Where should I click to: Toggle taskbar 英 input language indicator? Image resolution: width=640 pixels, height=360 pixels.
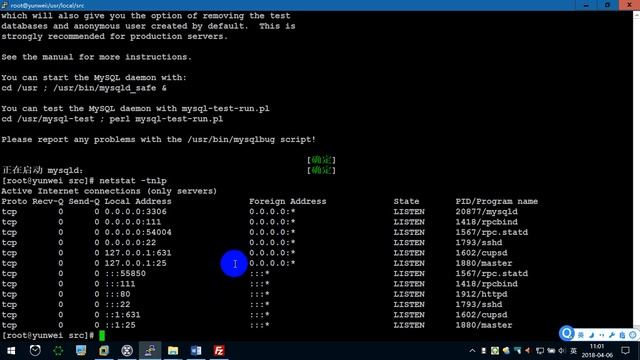(573, 351)
